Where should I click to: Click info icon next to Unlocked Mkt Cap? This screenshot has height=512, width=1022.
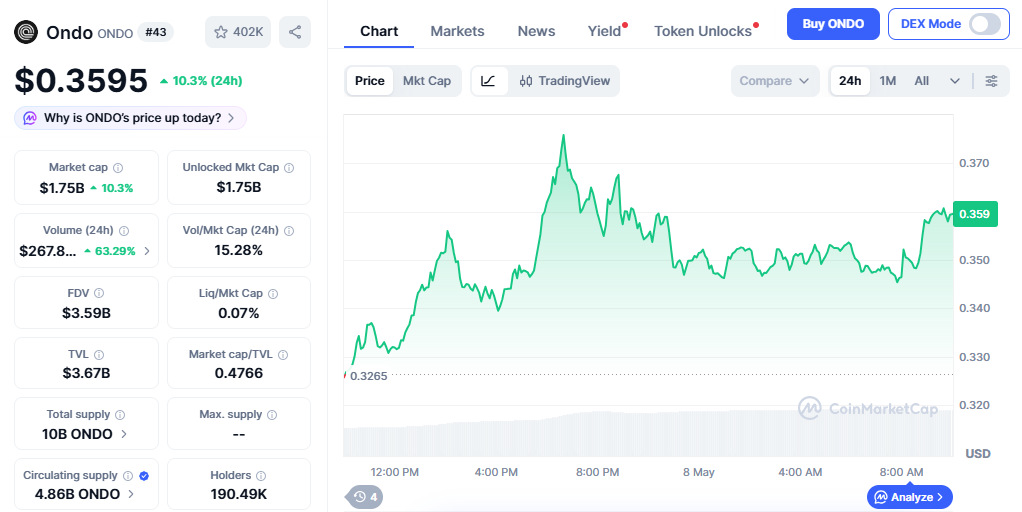coord(289,167)
